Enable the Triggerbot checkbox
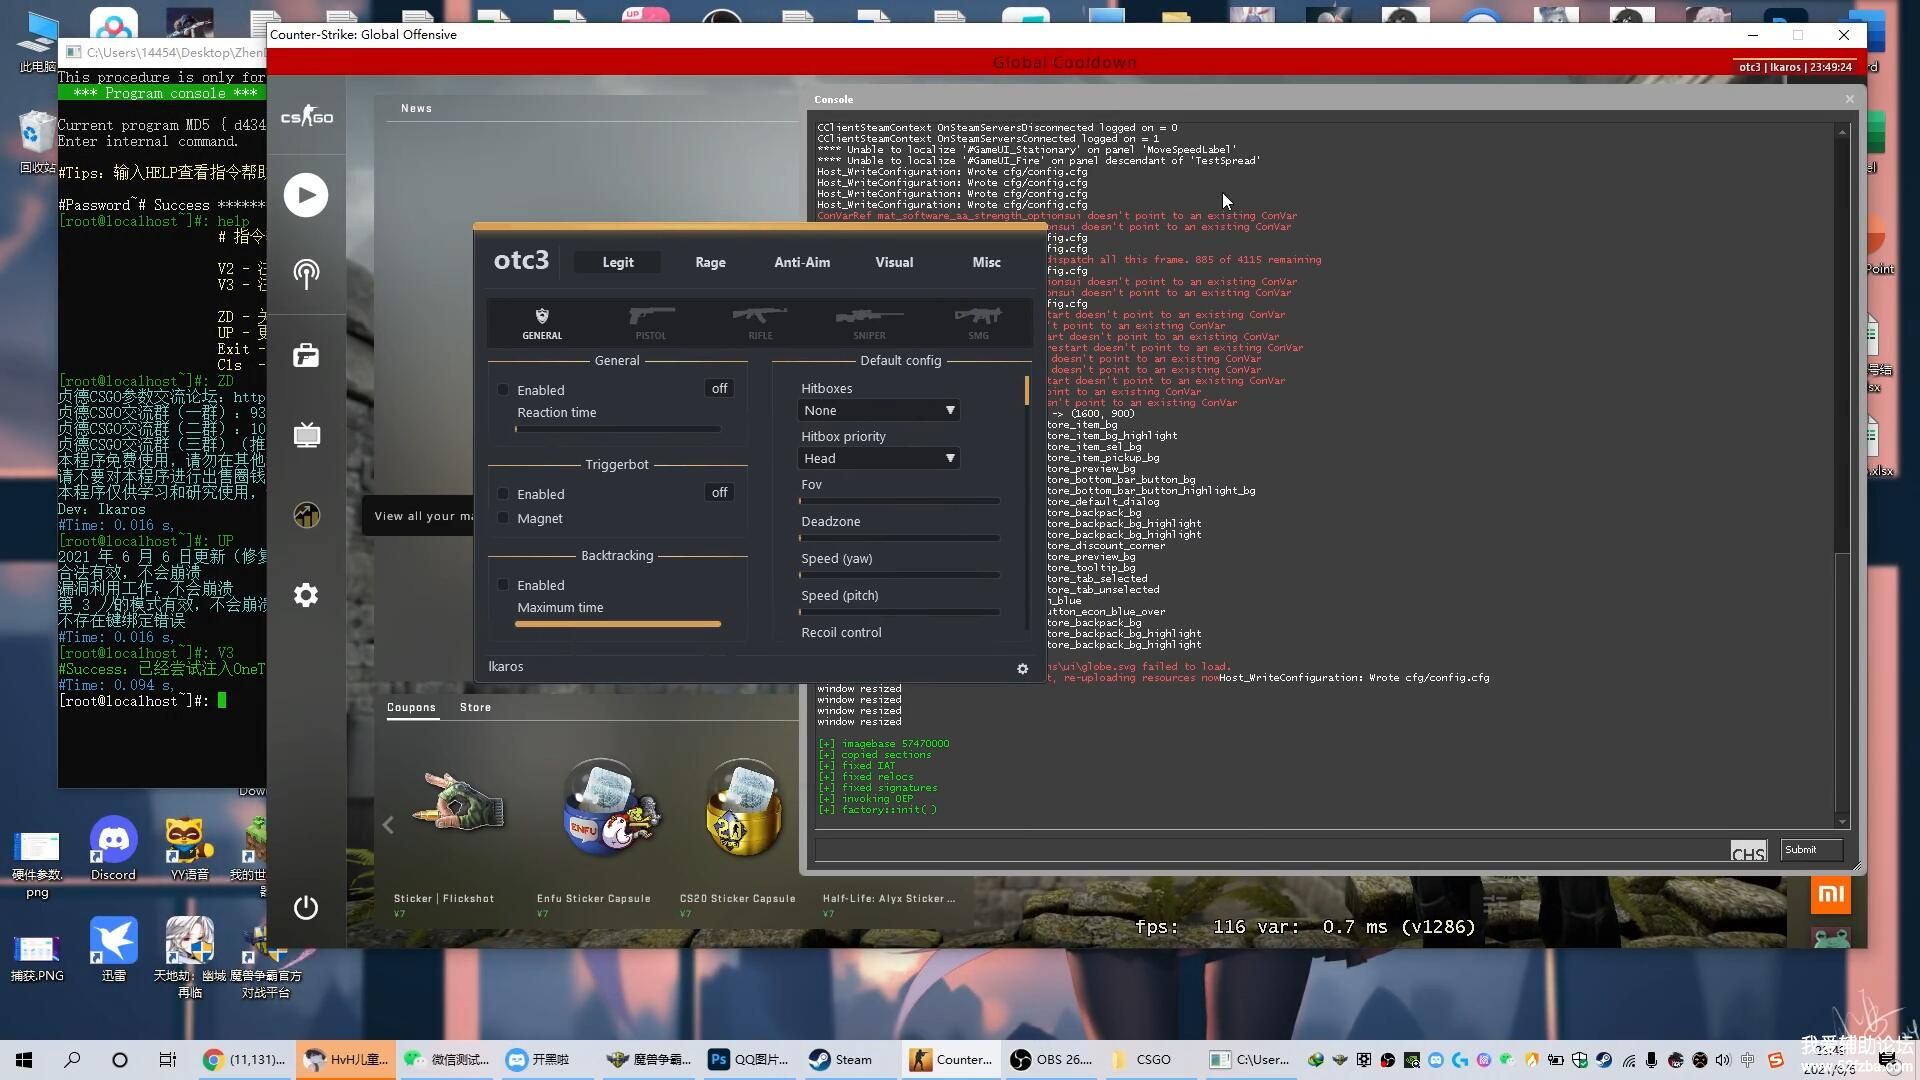1920x1080 pixels. point(503,494)
